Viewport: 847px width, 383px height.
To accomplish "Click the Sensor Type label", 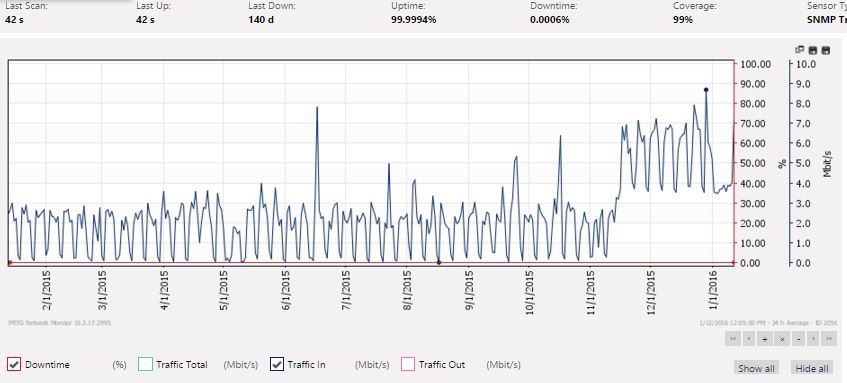I will pos(826,6).
